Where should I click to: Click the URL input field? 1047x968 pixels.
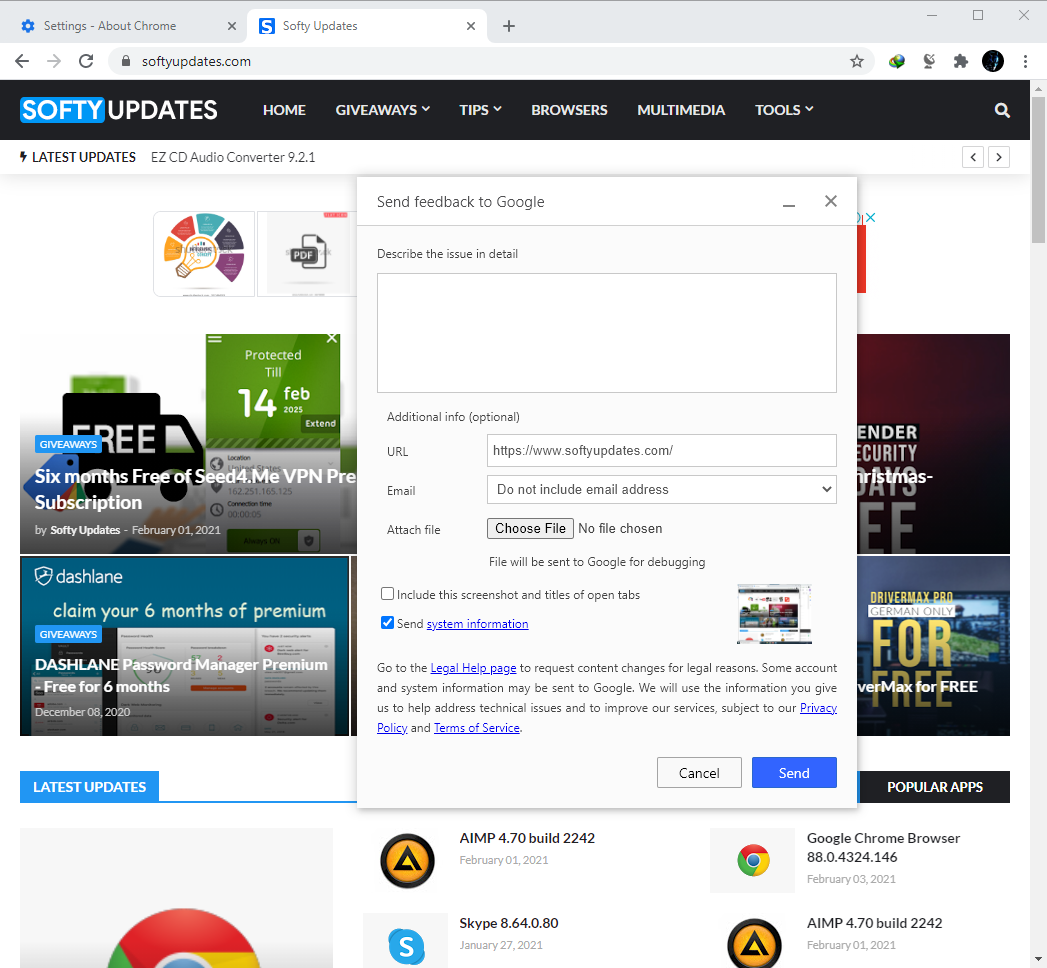[x=662, y=451]
